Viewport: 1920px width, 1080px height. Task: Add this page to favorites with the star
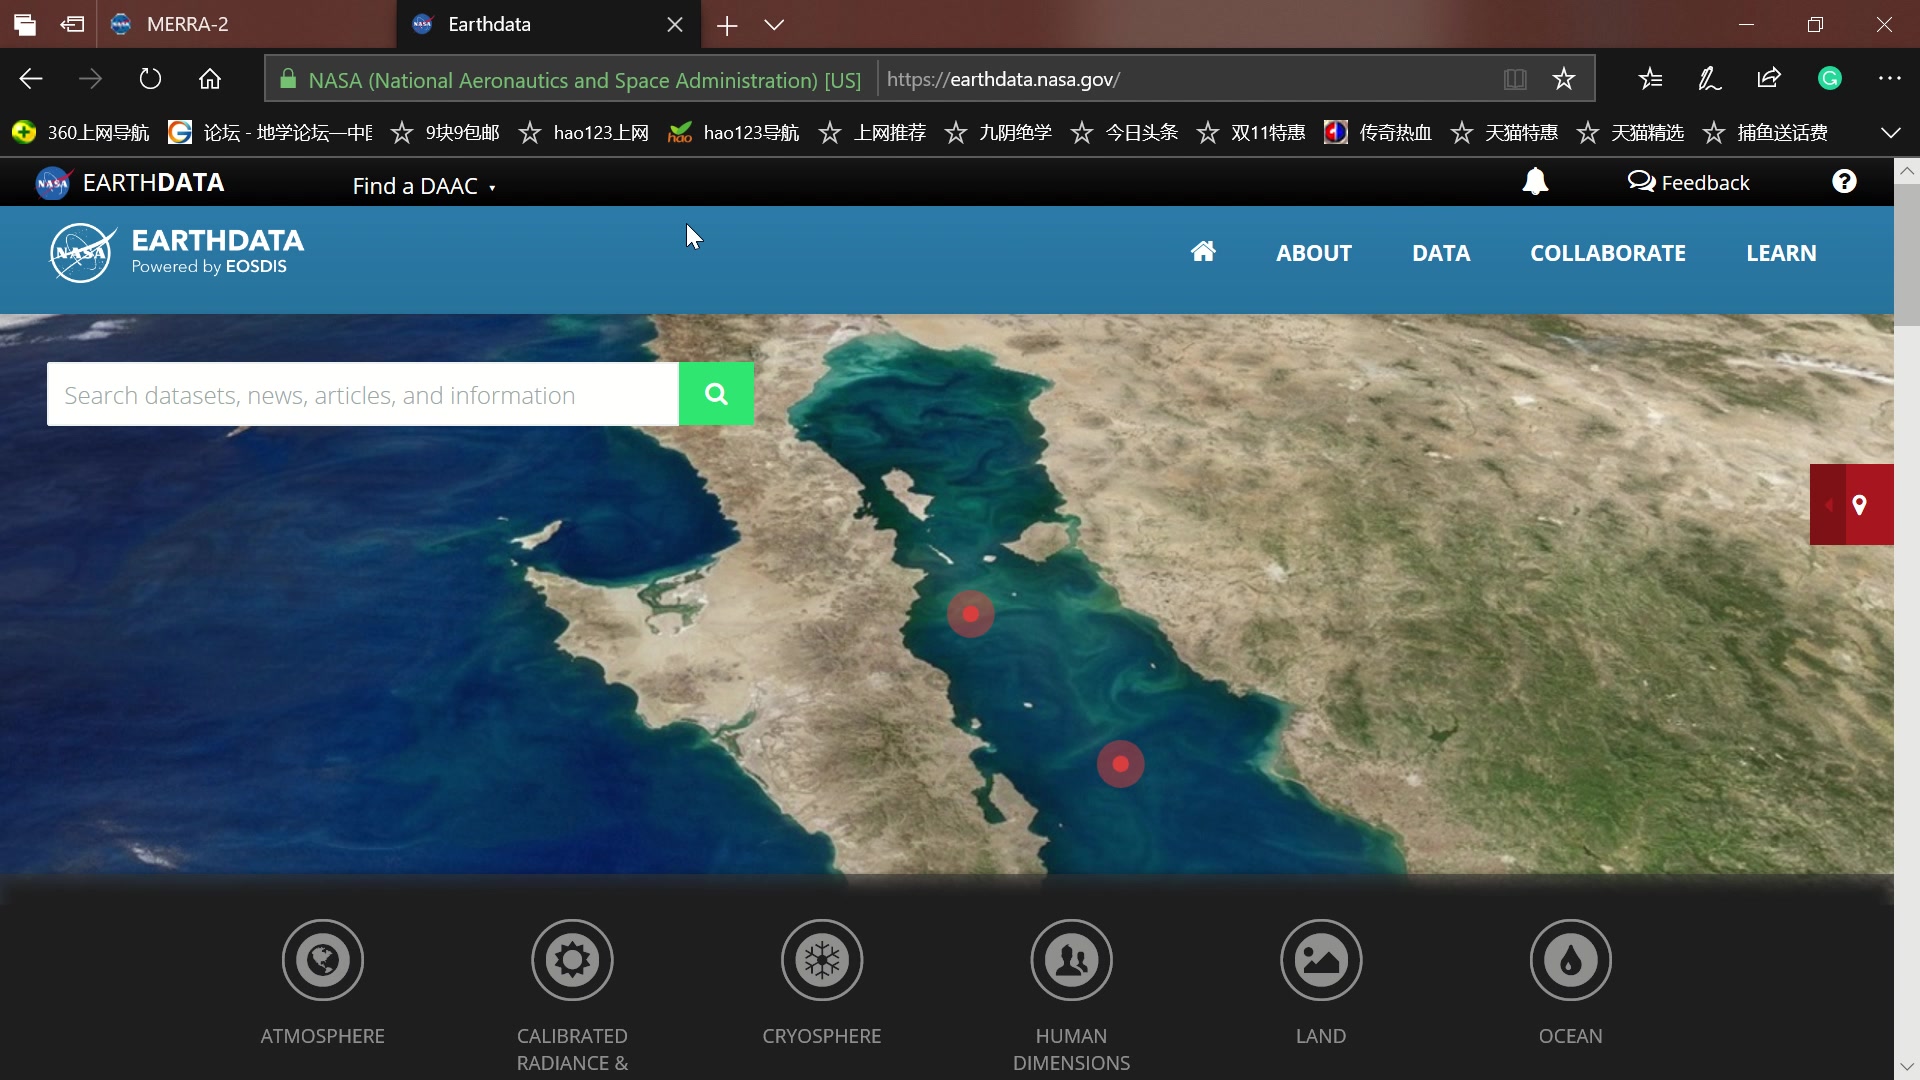(x=1564, y=79)
